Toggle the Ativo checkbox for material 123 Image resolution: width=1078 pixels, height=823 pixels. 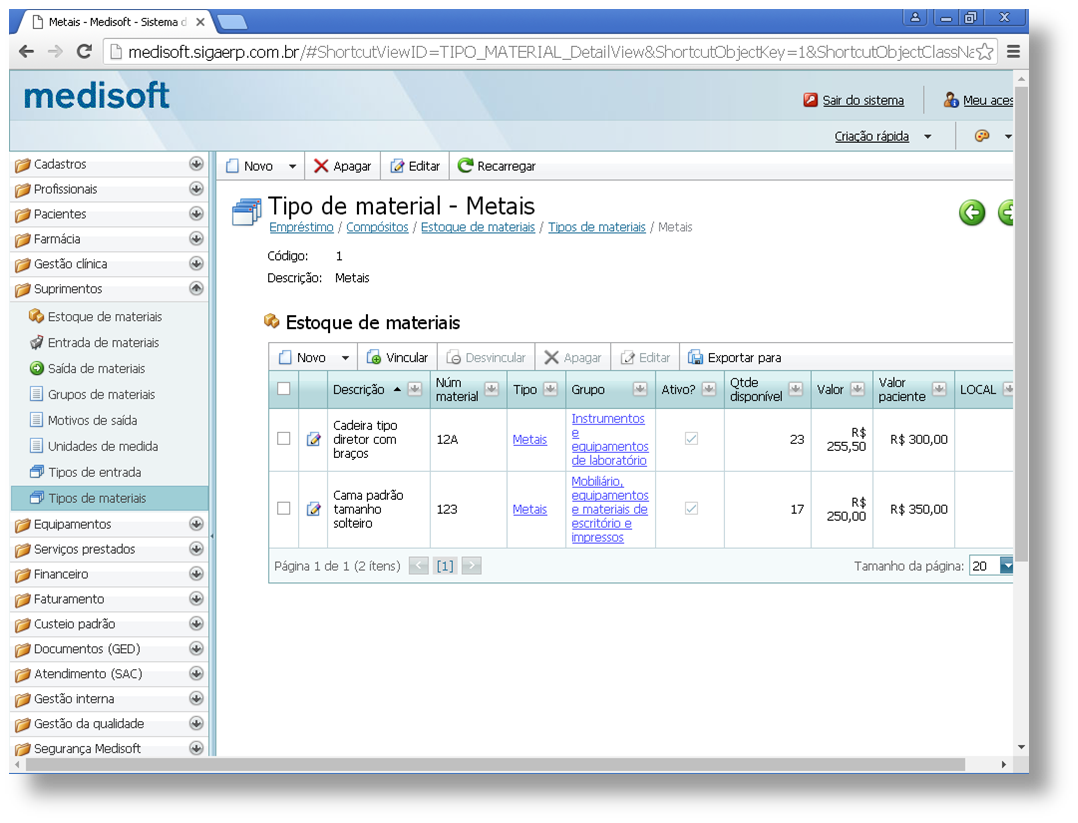point(692,509)
